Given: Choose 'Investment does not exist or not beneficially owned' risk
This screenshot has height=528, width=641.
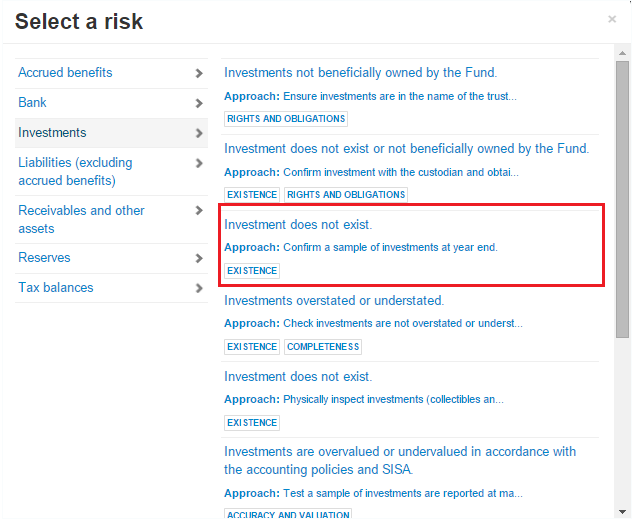Looking at the screenshot, I should point(406,149).
